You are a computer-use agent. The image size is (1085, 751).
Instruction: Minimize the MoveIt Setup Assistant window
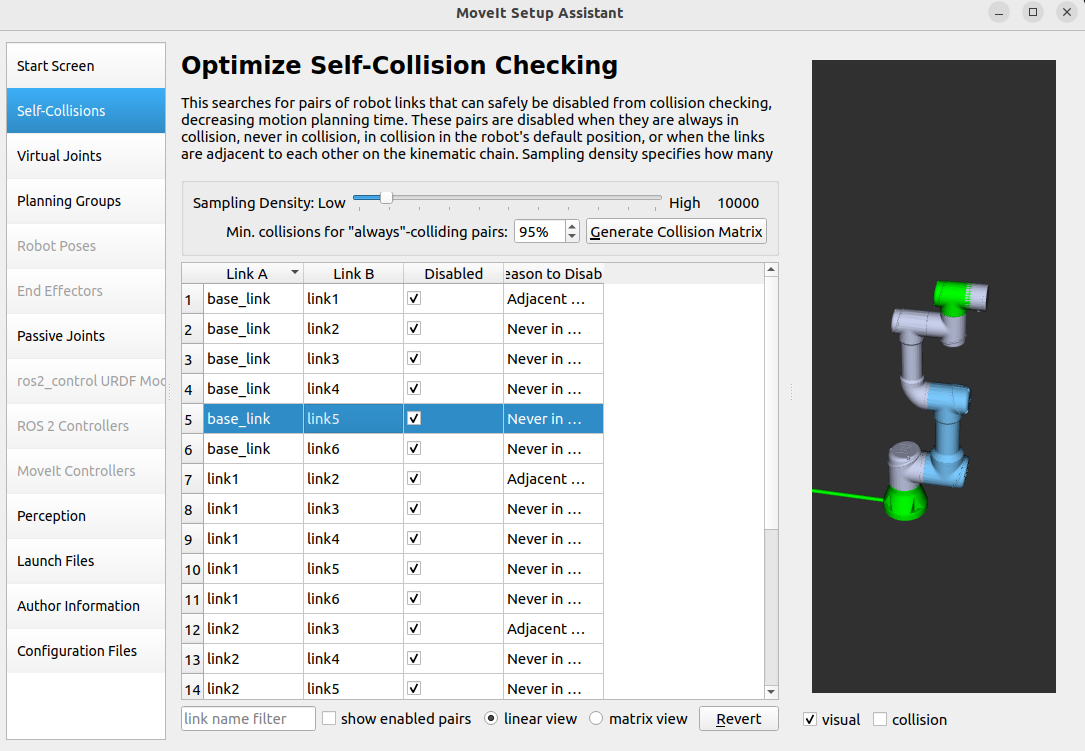point(999,12)
